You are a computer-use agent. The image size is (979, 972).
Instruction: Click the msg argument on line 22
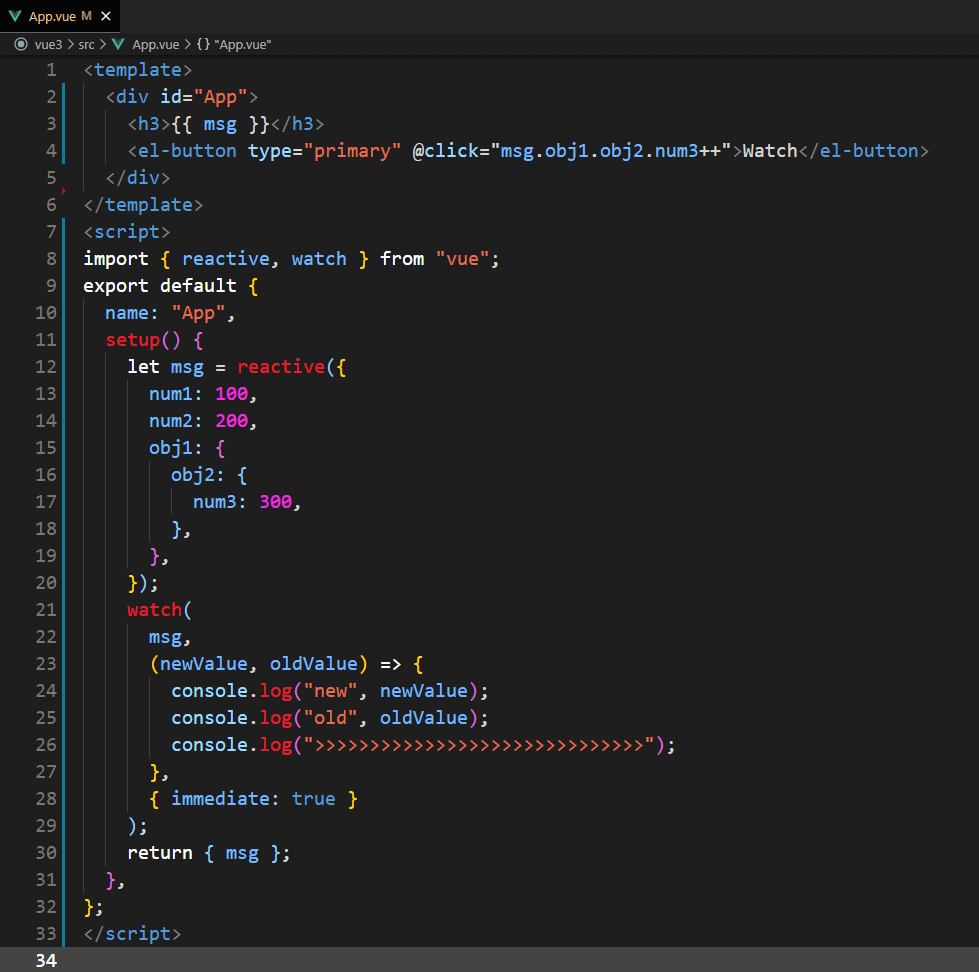coord(165,636)
